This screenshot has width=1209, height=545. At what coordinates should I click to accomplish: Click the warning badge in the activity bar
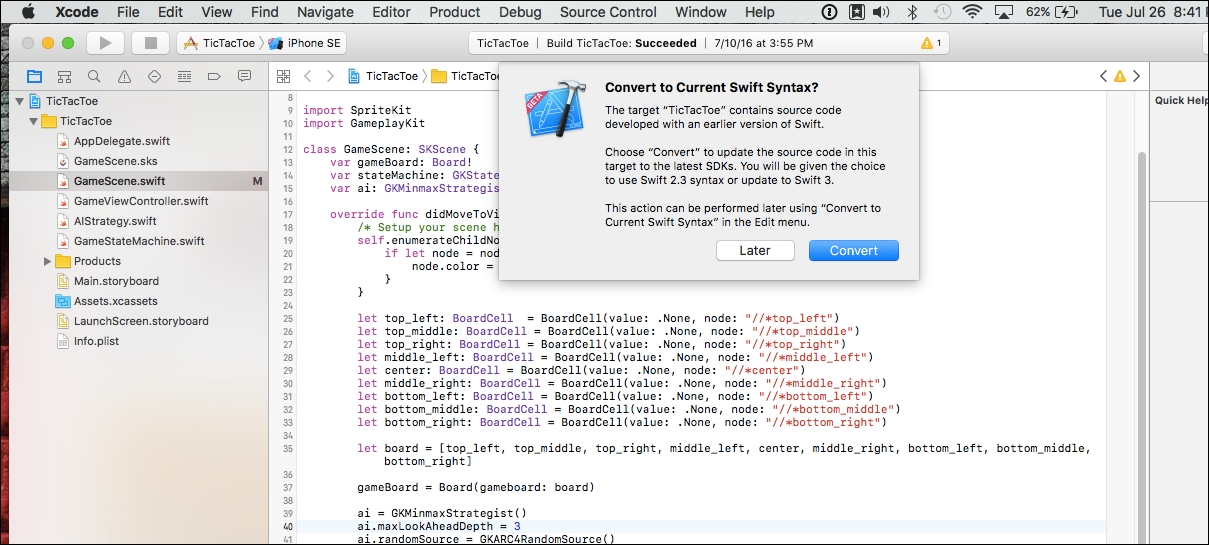[x=930, y=43]
